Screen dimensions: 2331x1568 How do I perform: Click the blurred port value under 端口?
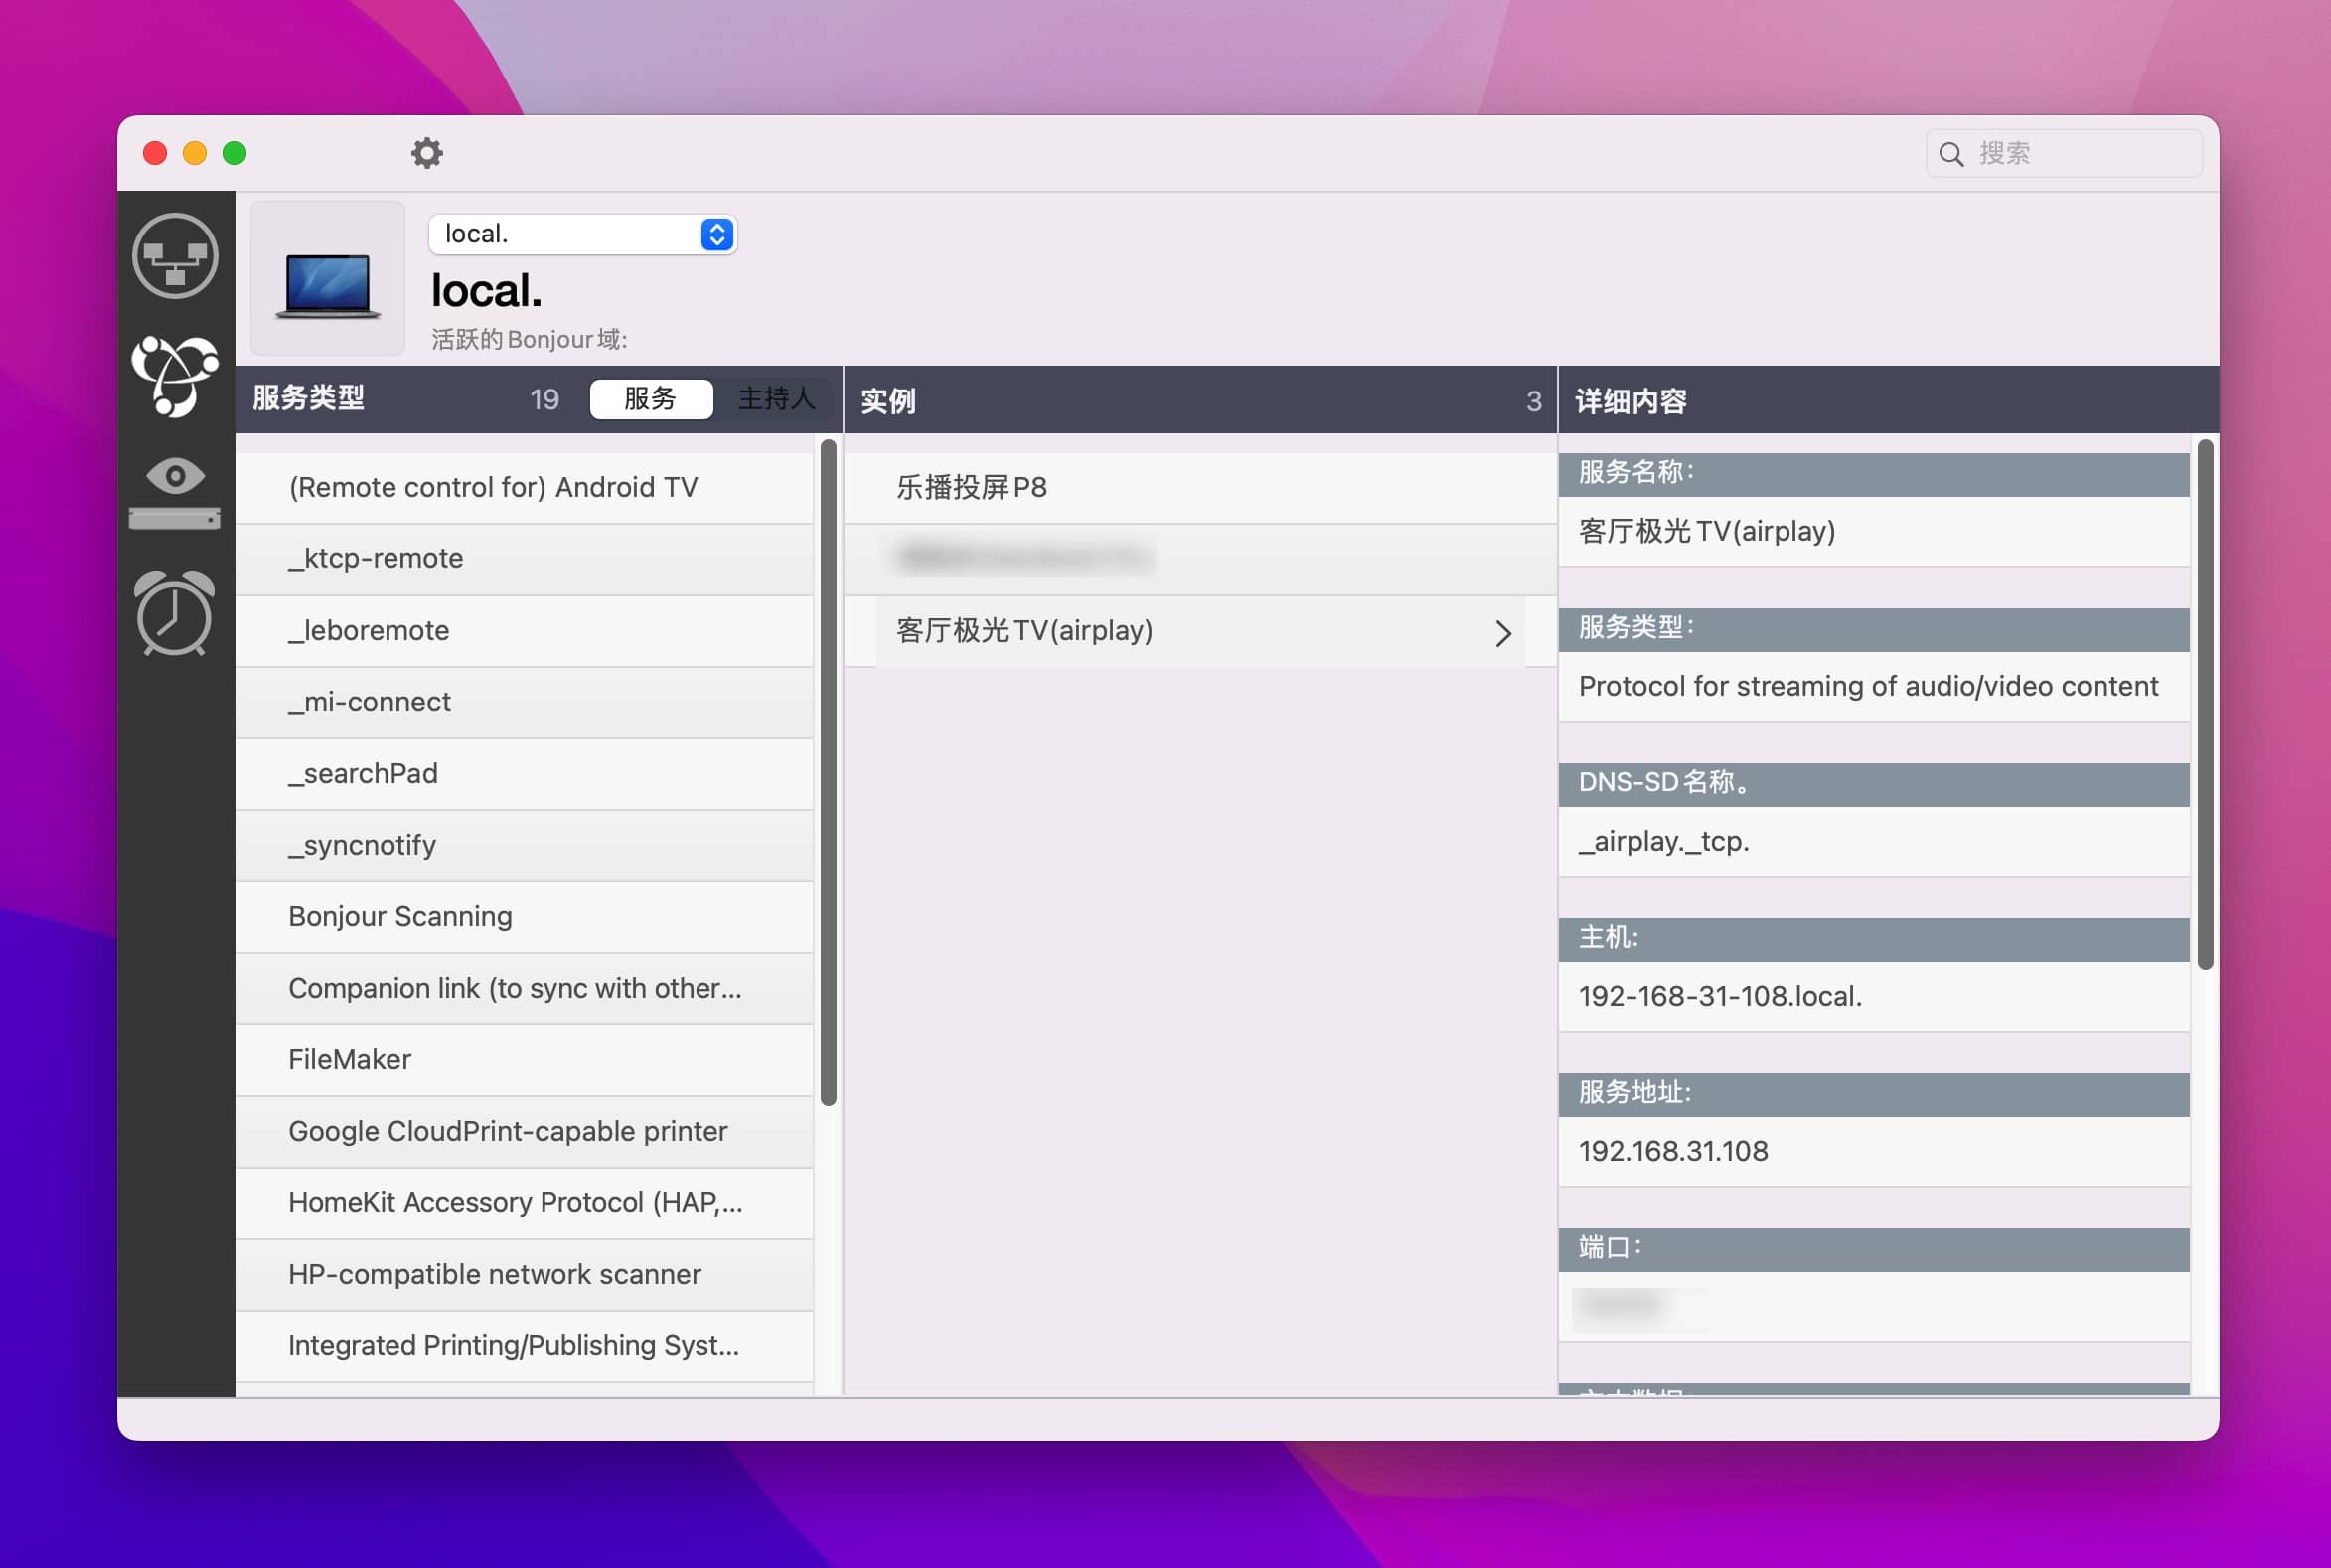1640,1306
